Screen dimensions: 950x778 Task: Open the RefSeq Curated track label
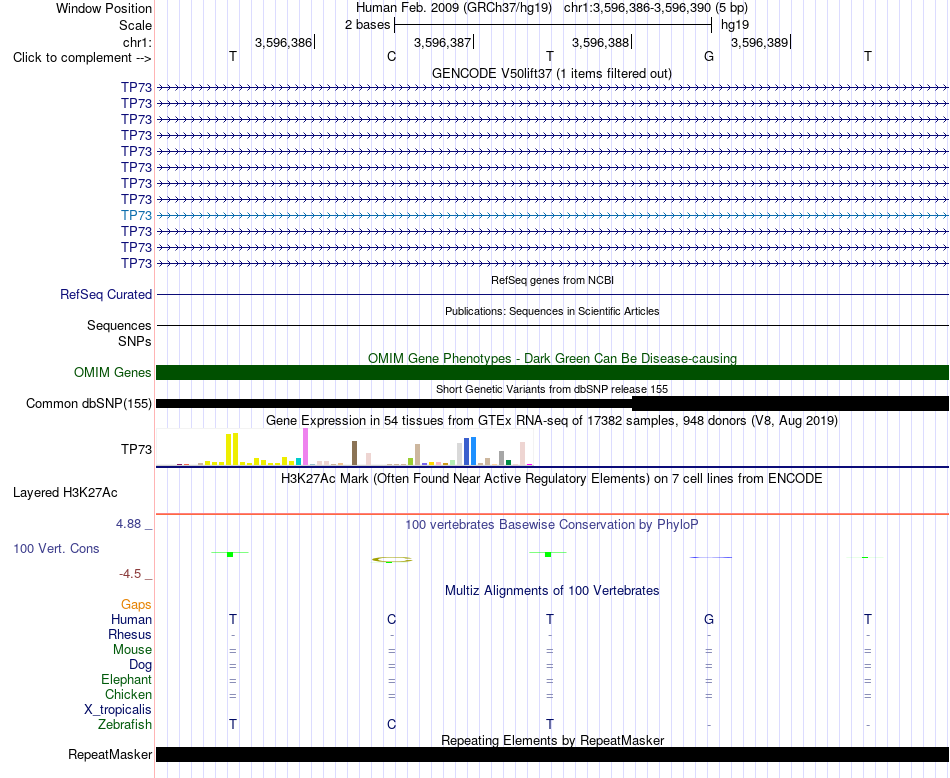point(106,294)
